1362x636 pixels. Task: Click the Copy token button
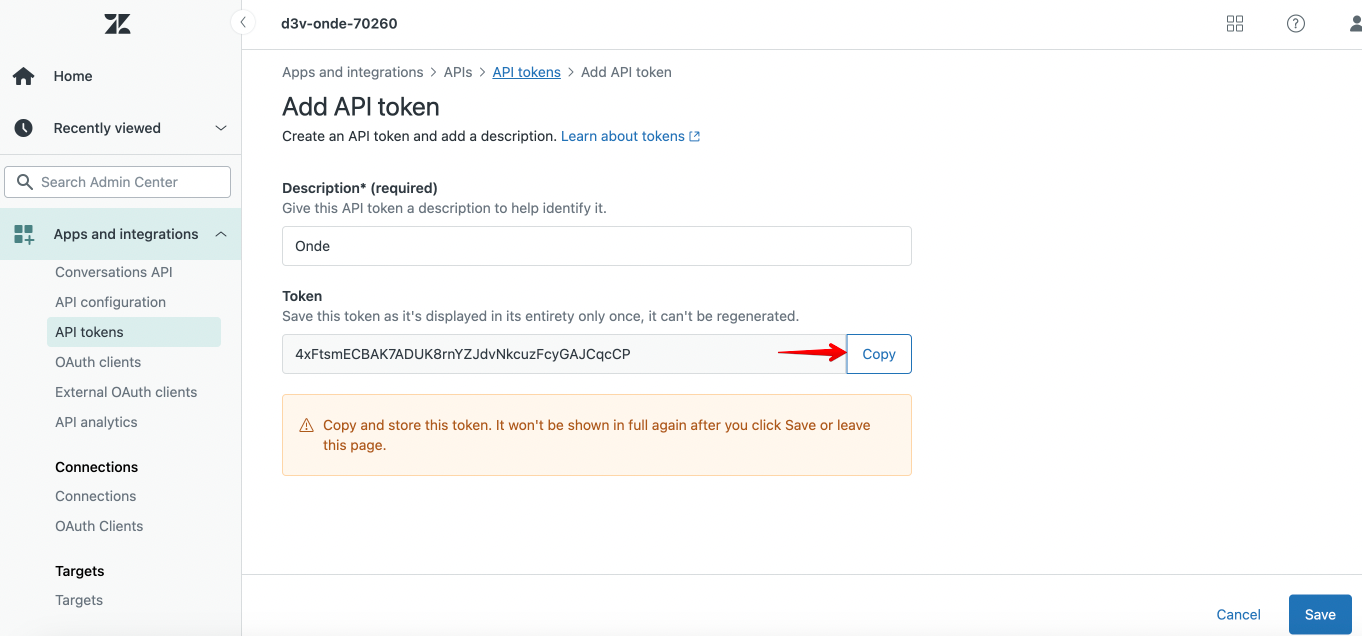click(x=879, y=354)
